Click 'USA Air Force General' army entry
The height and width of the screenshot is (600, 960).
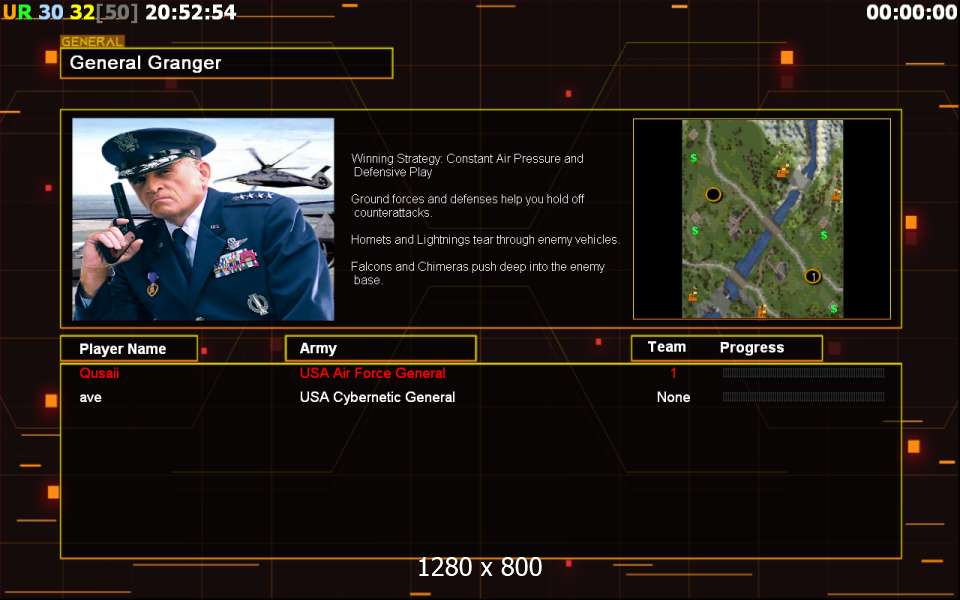(372, 373)
